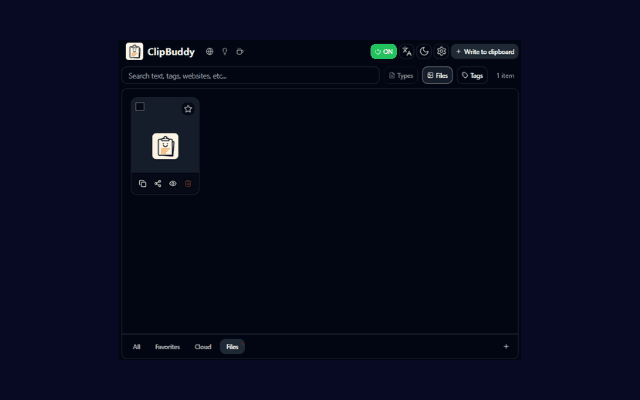640x400 pixels.
Task: Click the ClipBuddy title text
Action: (171, 52)
